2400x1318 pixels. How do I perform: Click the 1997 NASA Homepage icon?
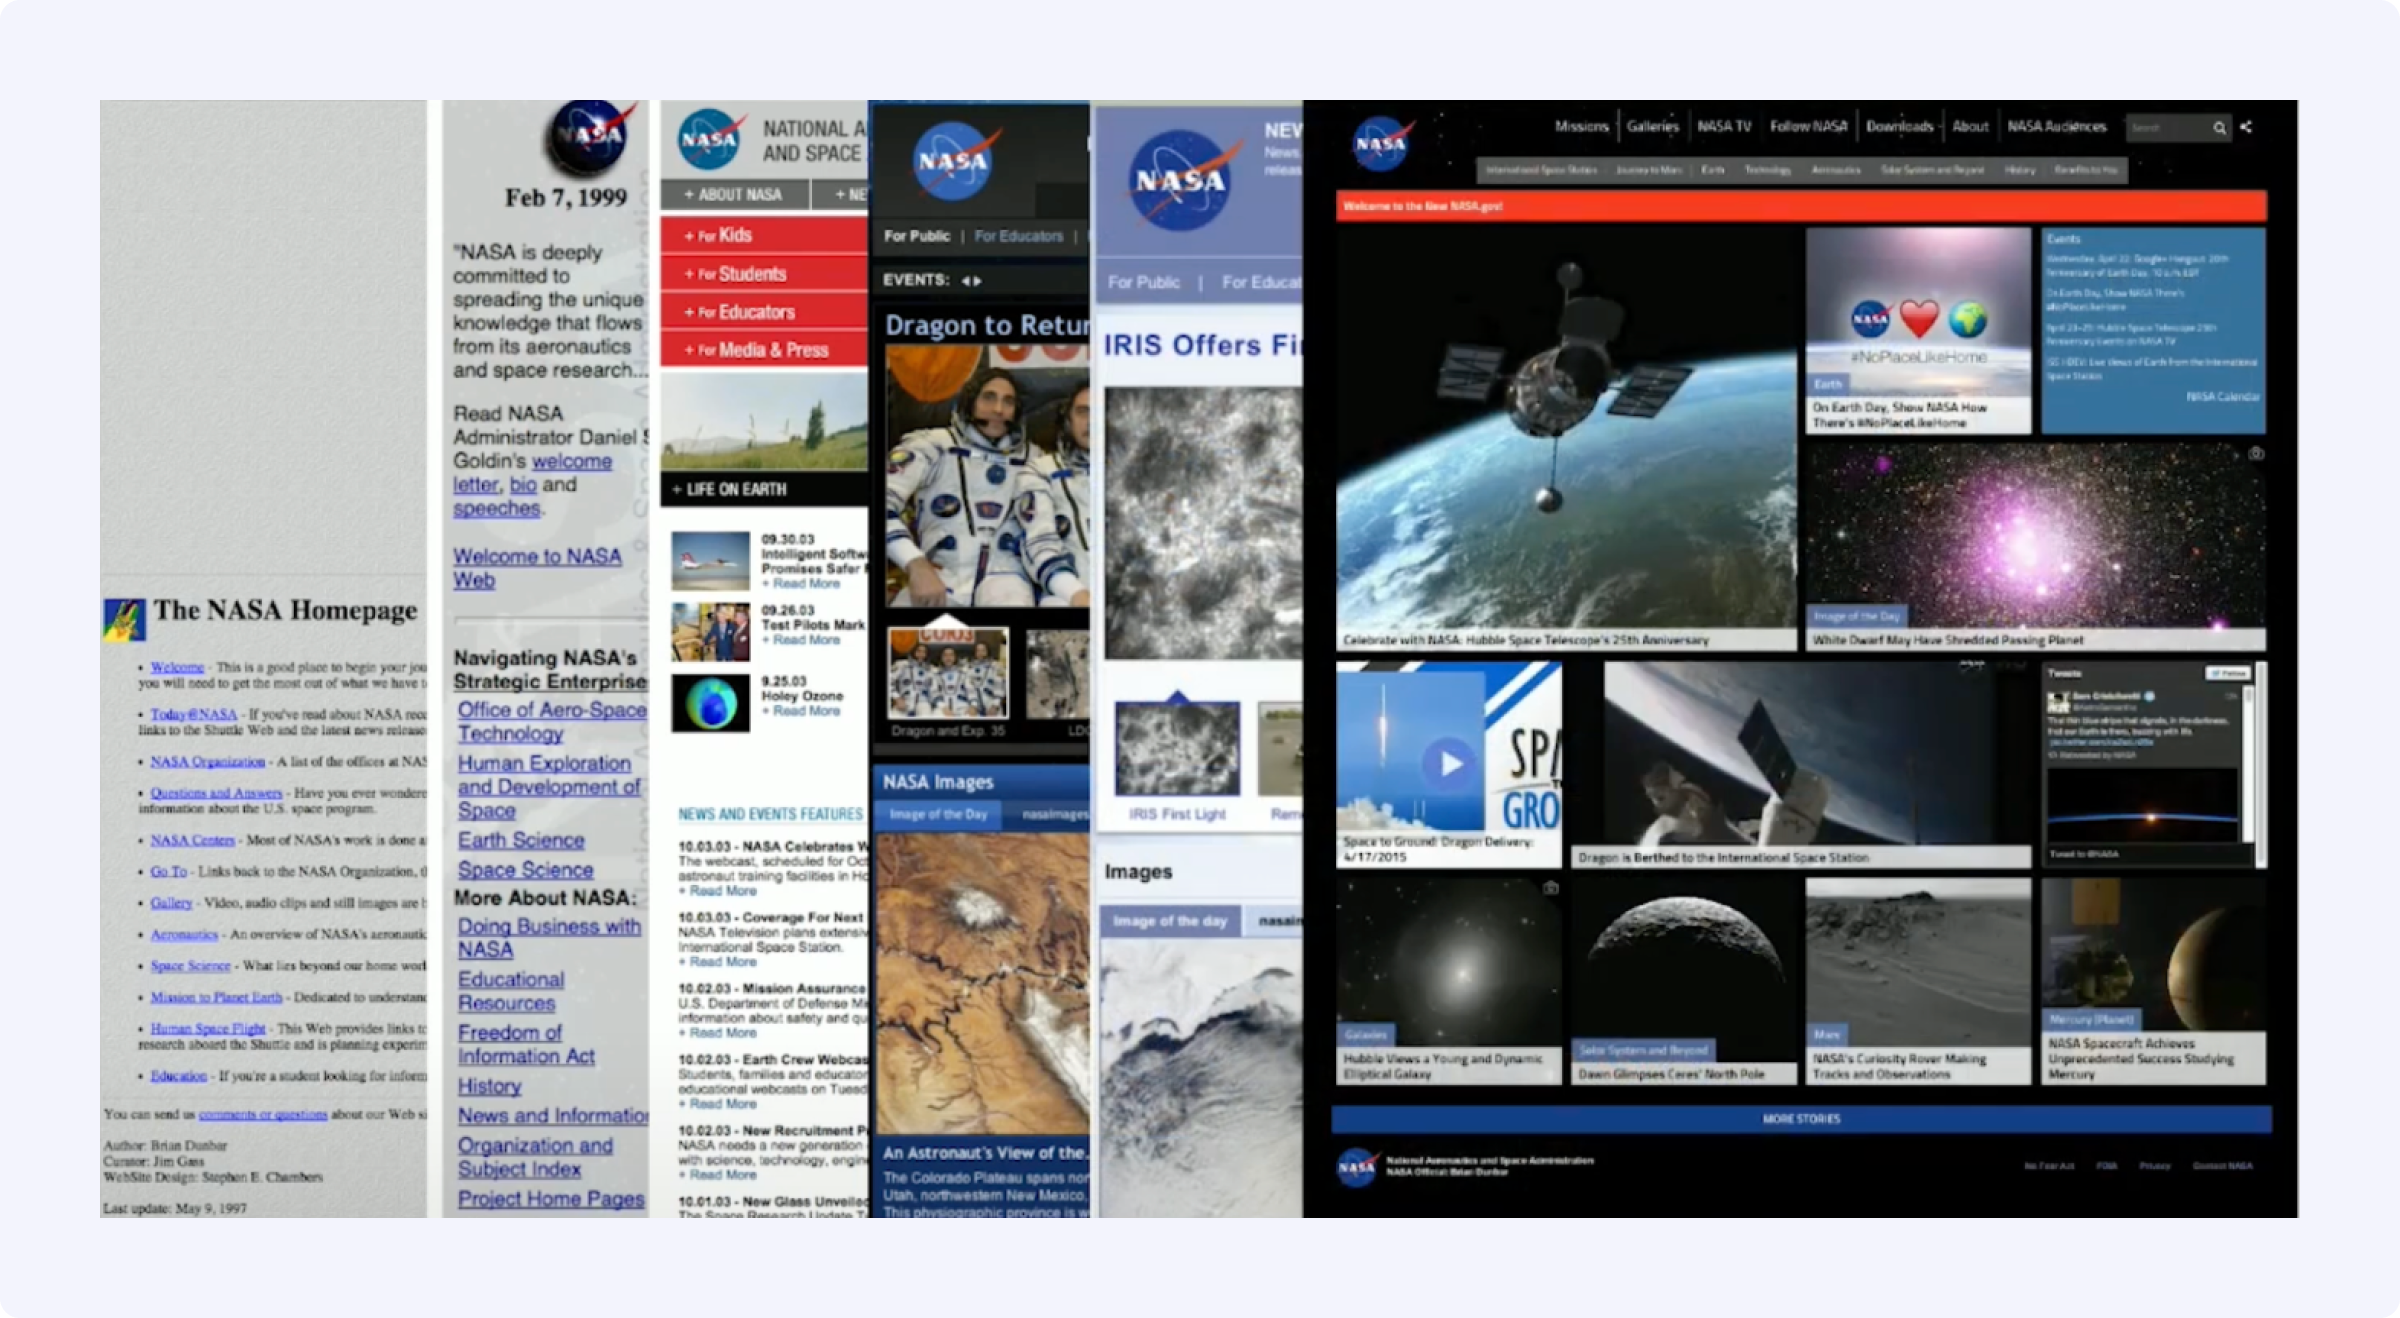124,619
